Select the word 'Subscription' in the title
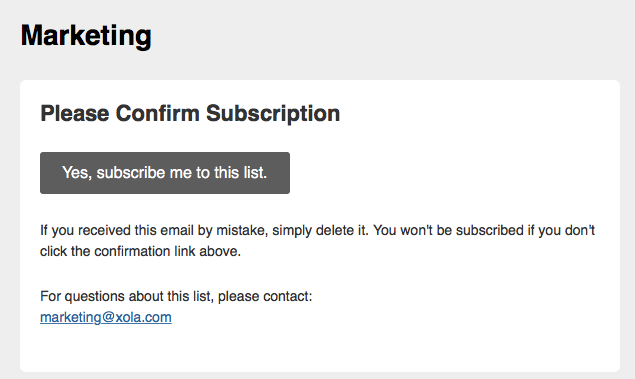635x379 pixels. click(x=273, y=113)
